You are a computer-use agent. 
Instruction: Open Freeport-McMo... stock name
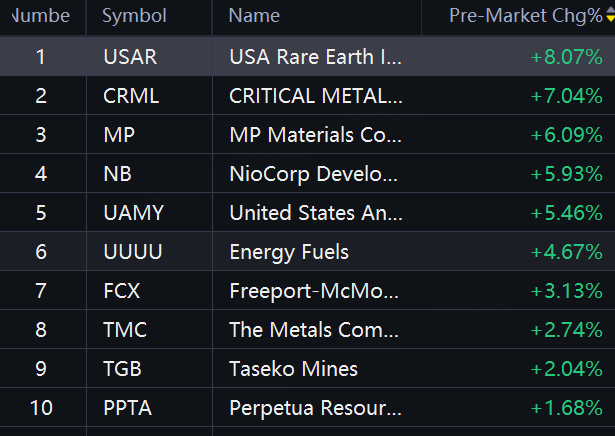pos(314,291)
